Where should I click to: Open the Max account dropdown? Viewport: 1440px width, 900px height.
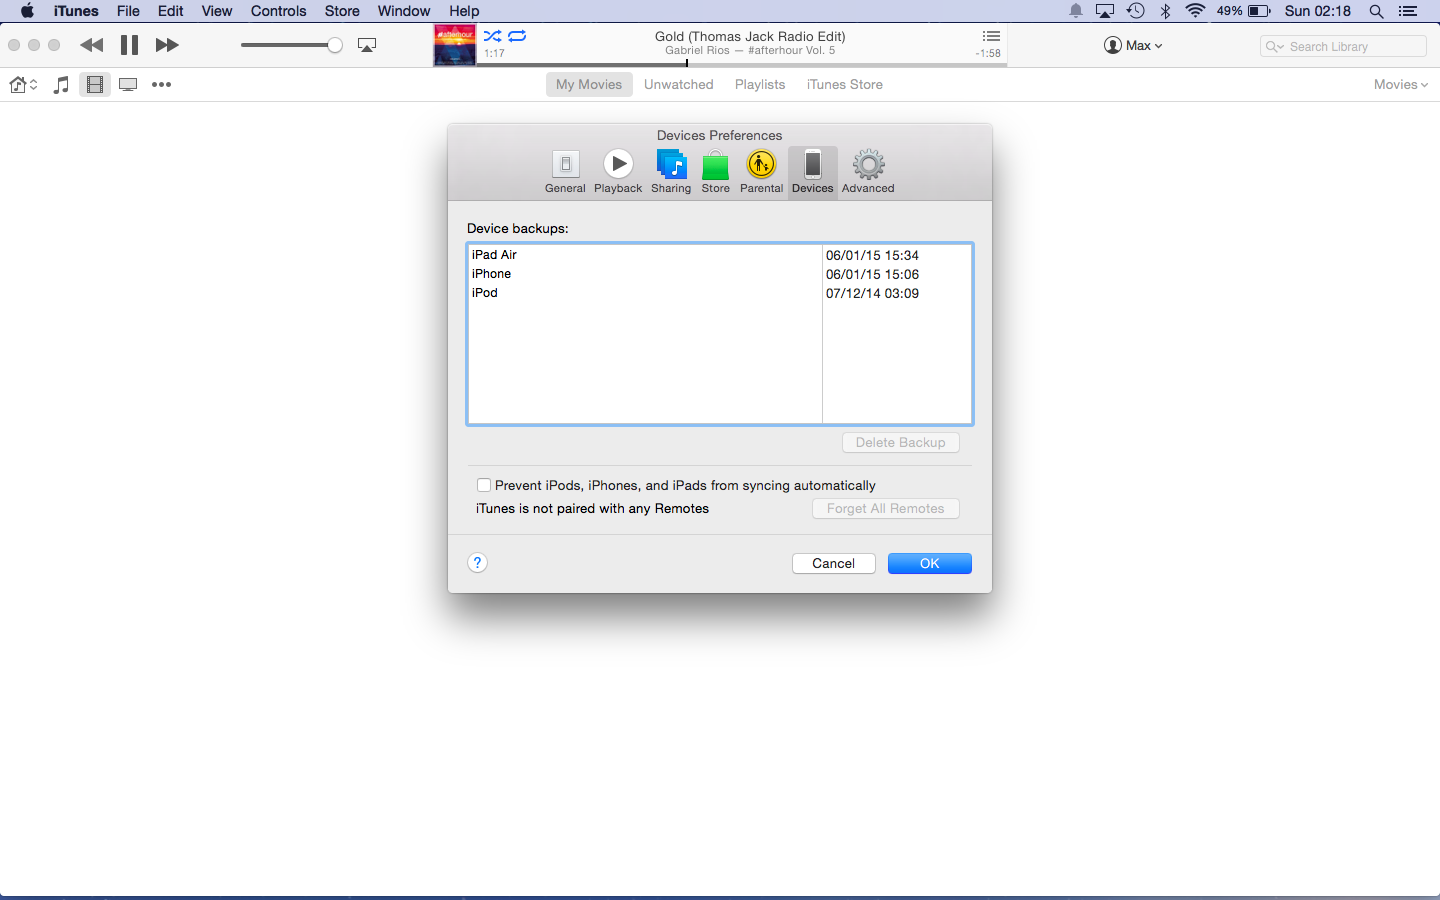point(1133,45)
